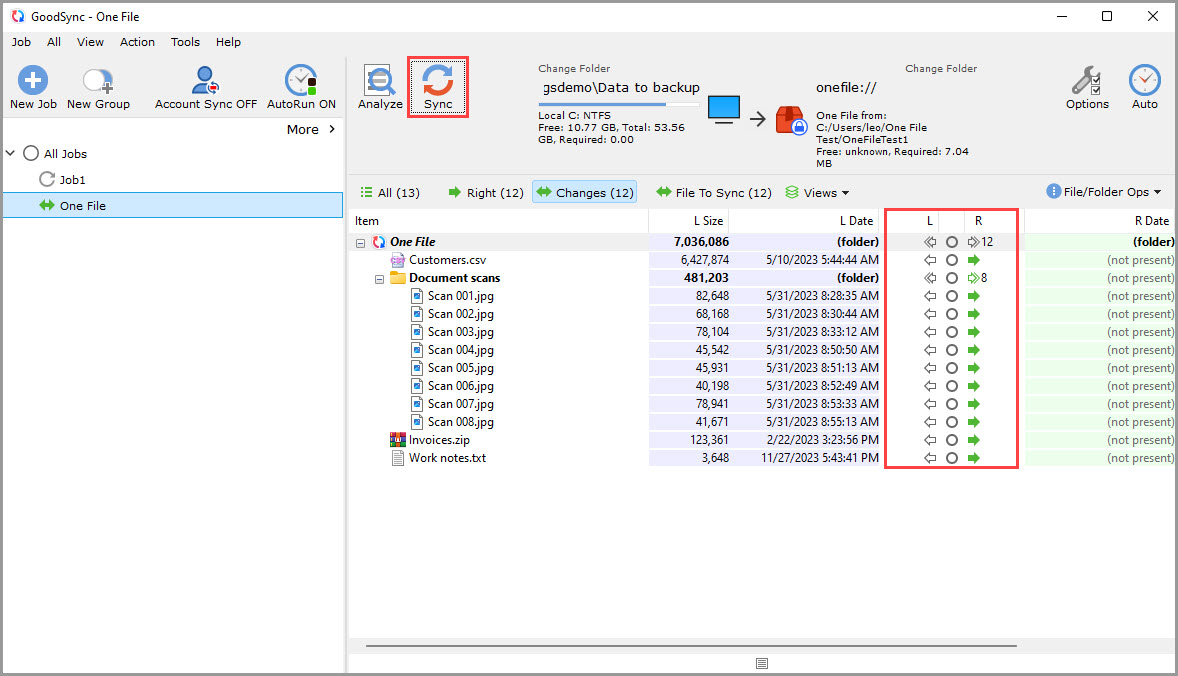Click left Change Folder link

tap(574, 68)
